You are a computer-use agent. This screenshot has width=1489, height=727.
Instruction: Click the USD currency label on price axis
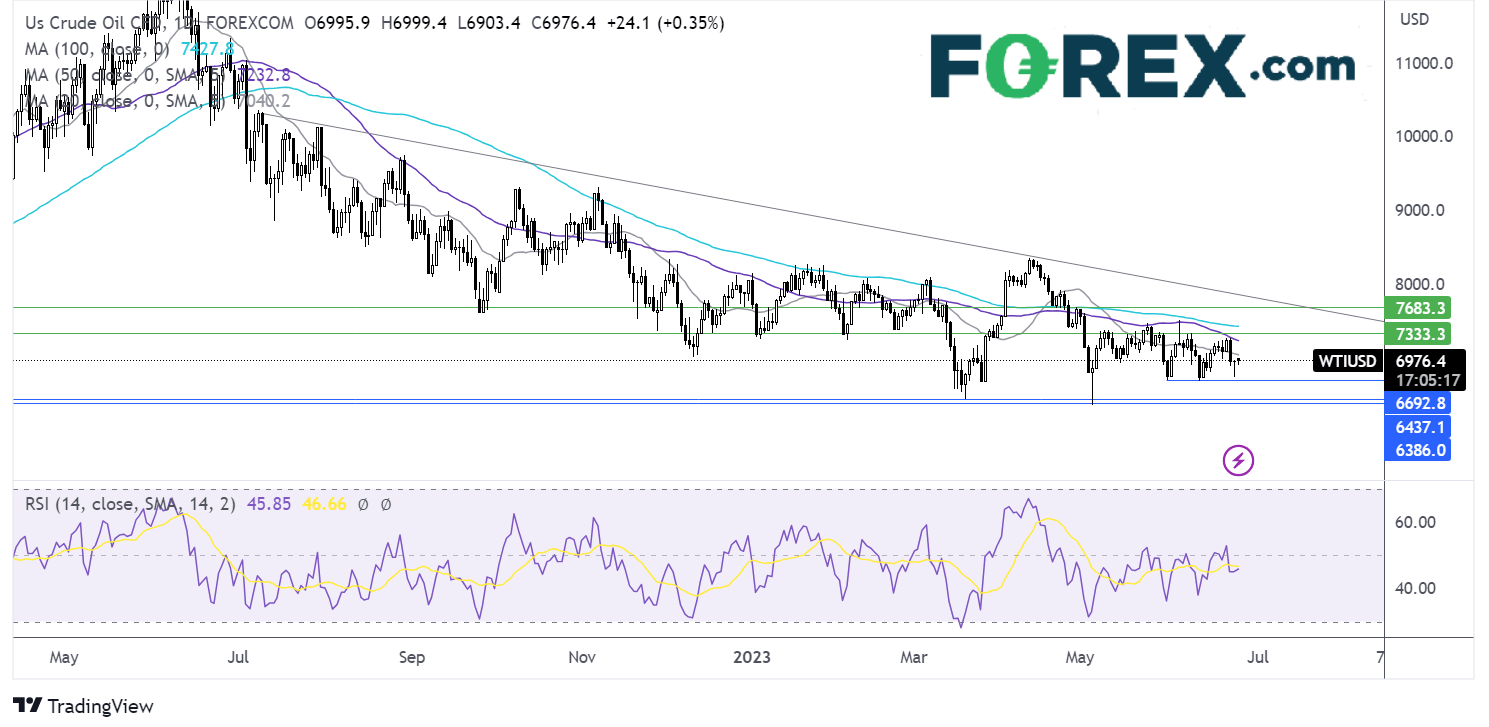point(1415,19)
